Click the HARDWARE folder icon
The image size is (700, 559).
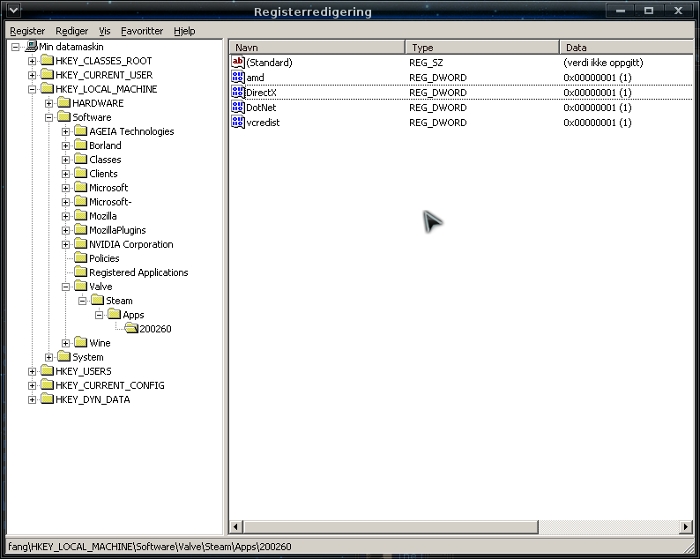point(64,103)
